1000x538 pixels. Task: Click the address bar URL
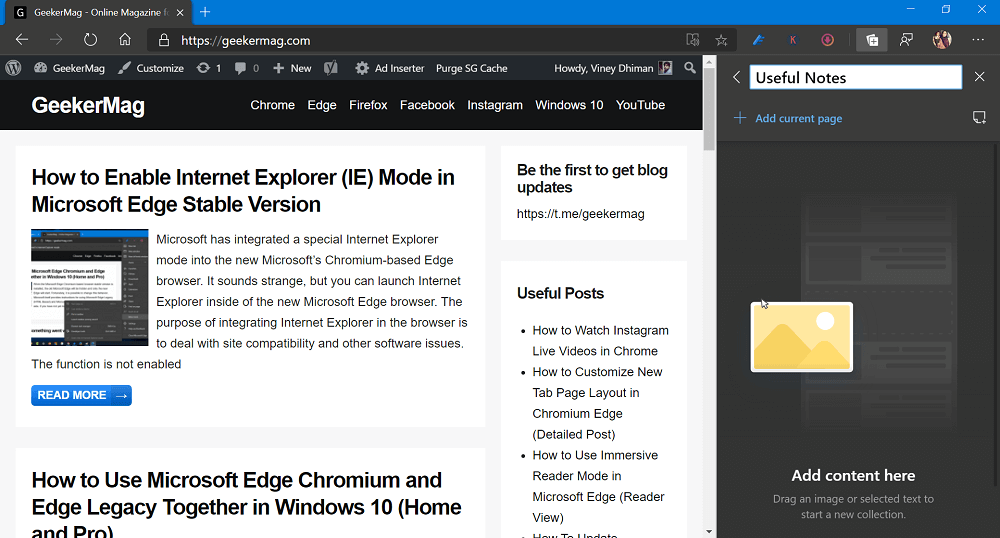tap(246, 40)
